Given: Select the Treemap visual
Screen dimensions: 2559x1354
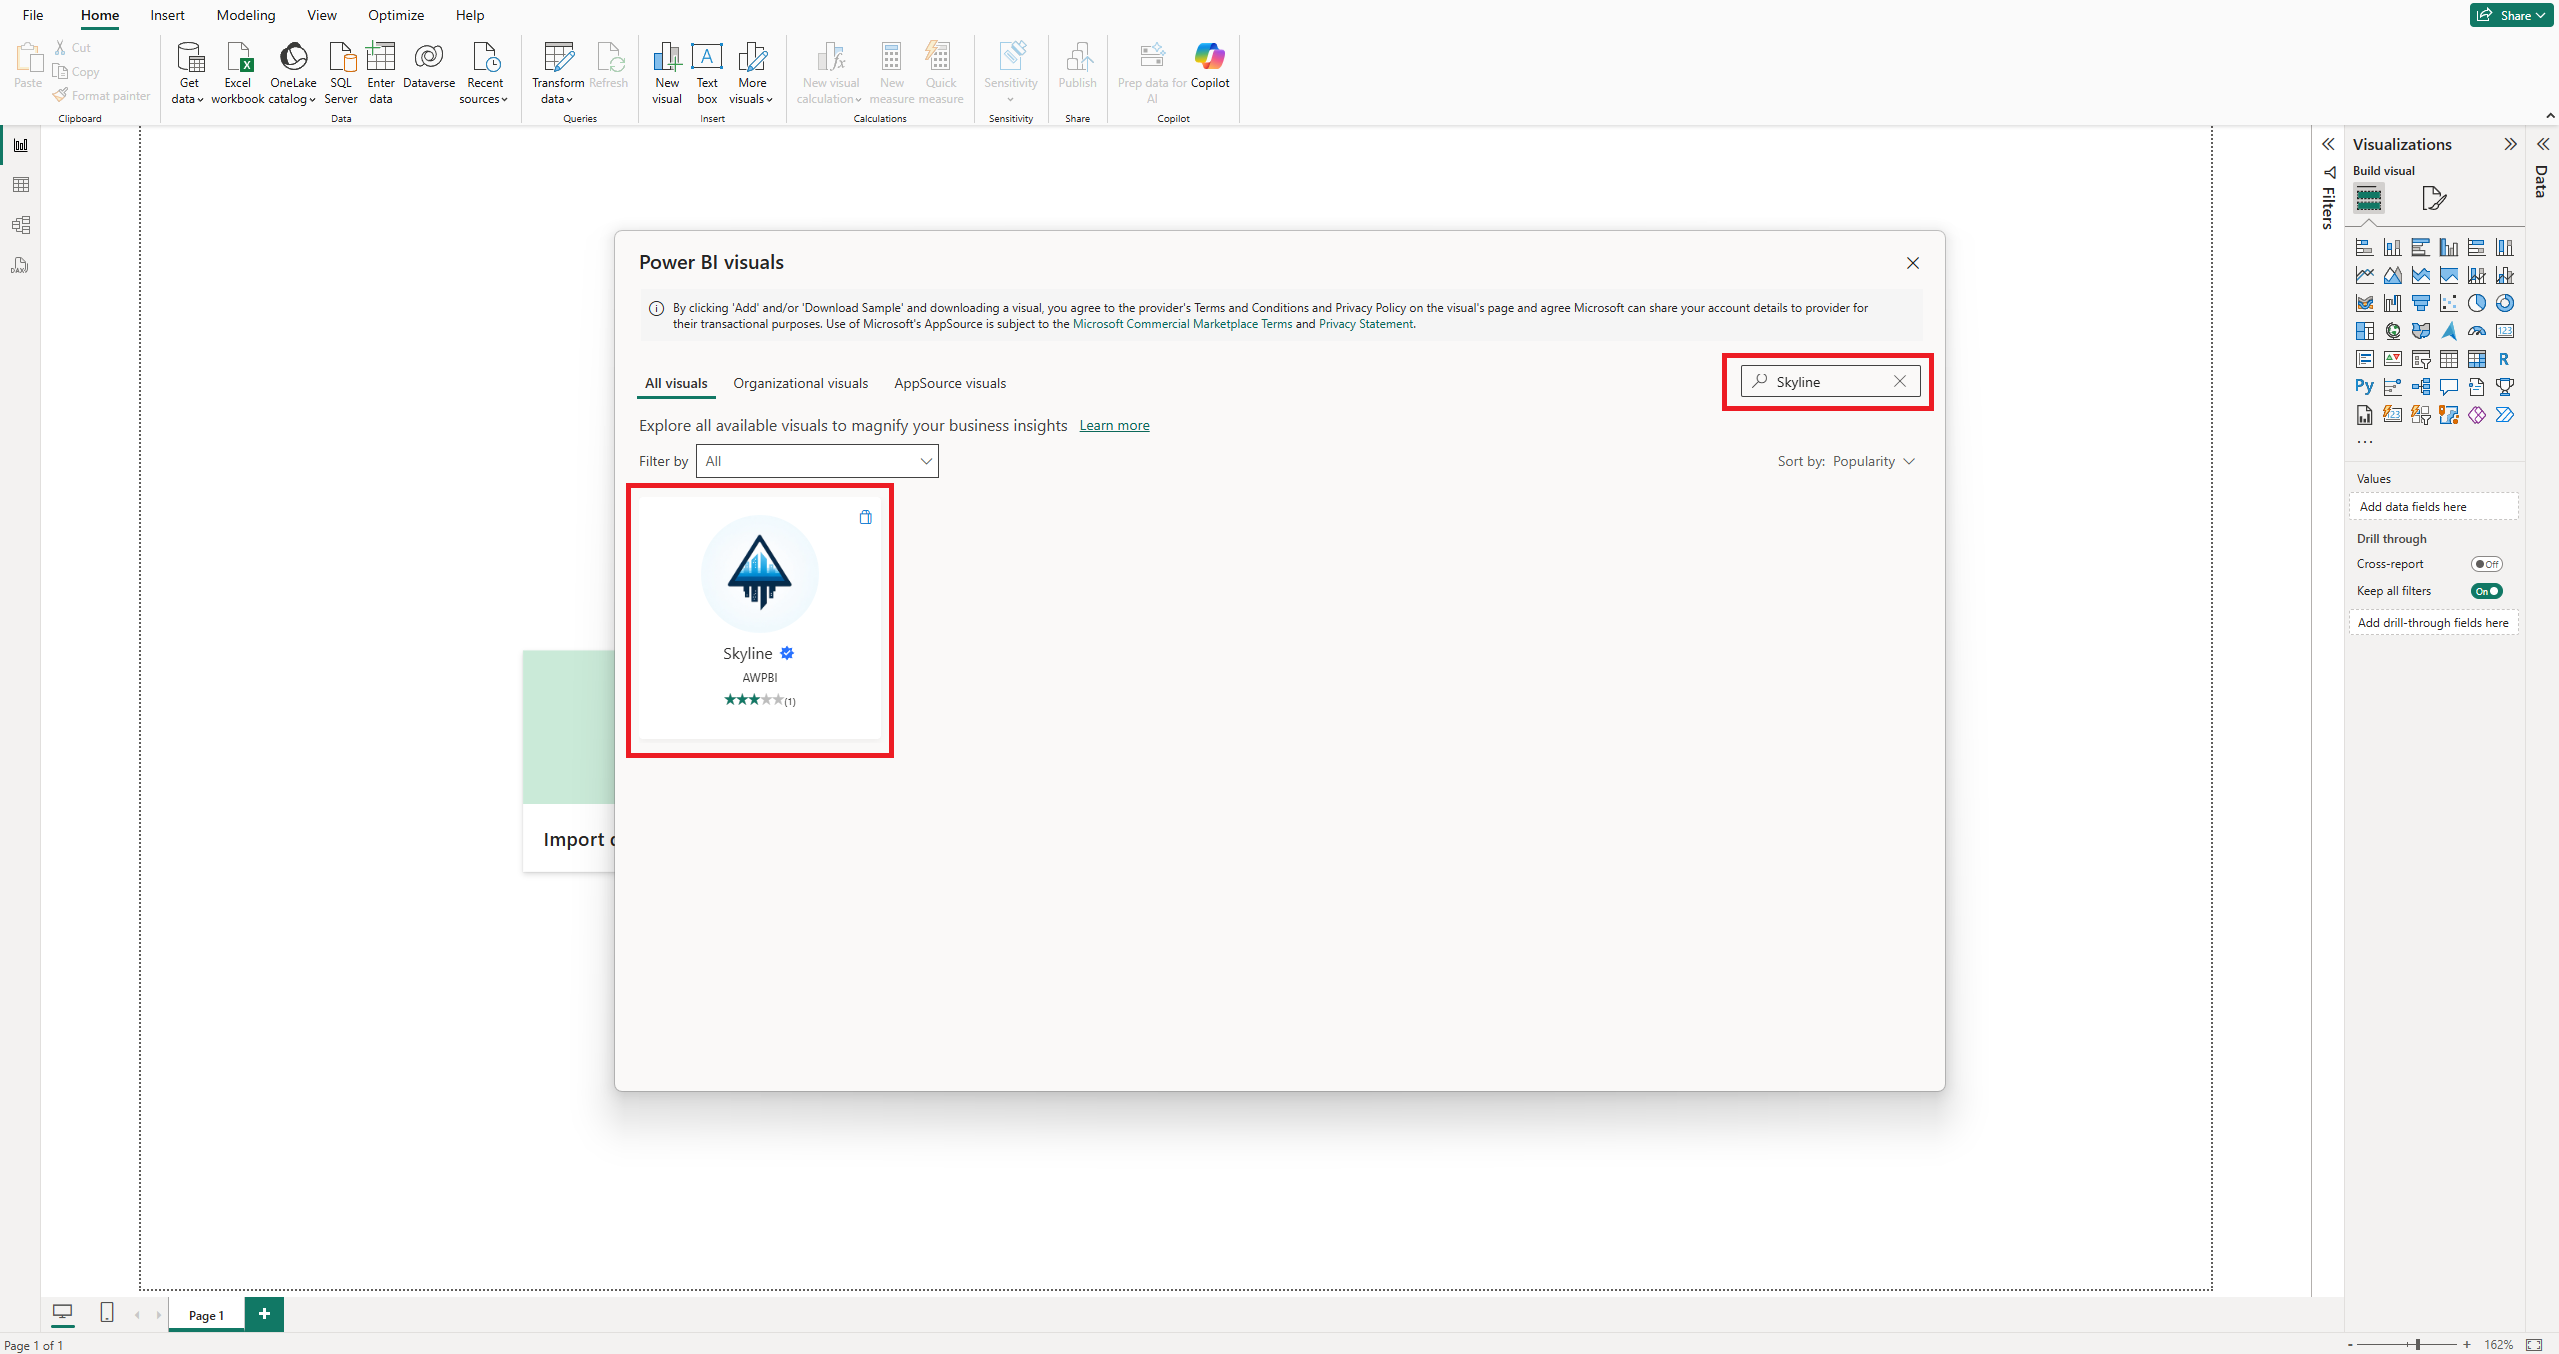Looking at the screenshot, I should pos(2365,331).
